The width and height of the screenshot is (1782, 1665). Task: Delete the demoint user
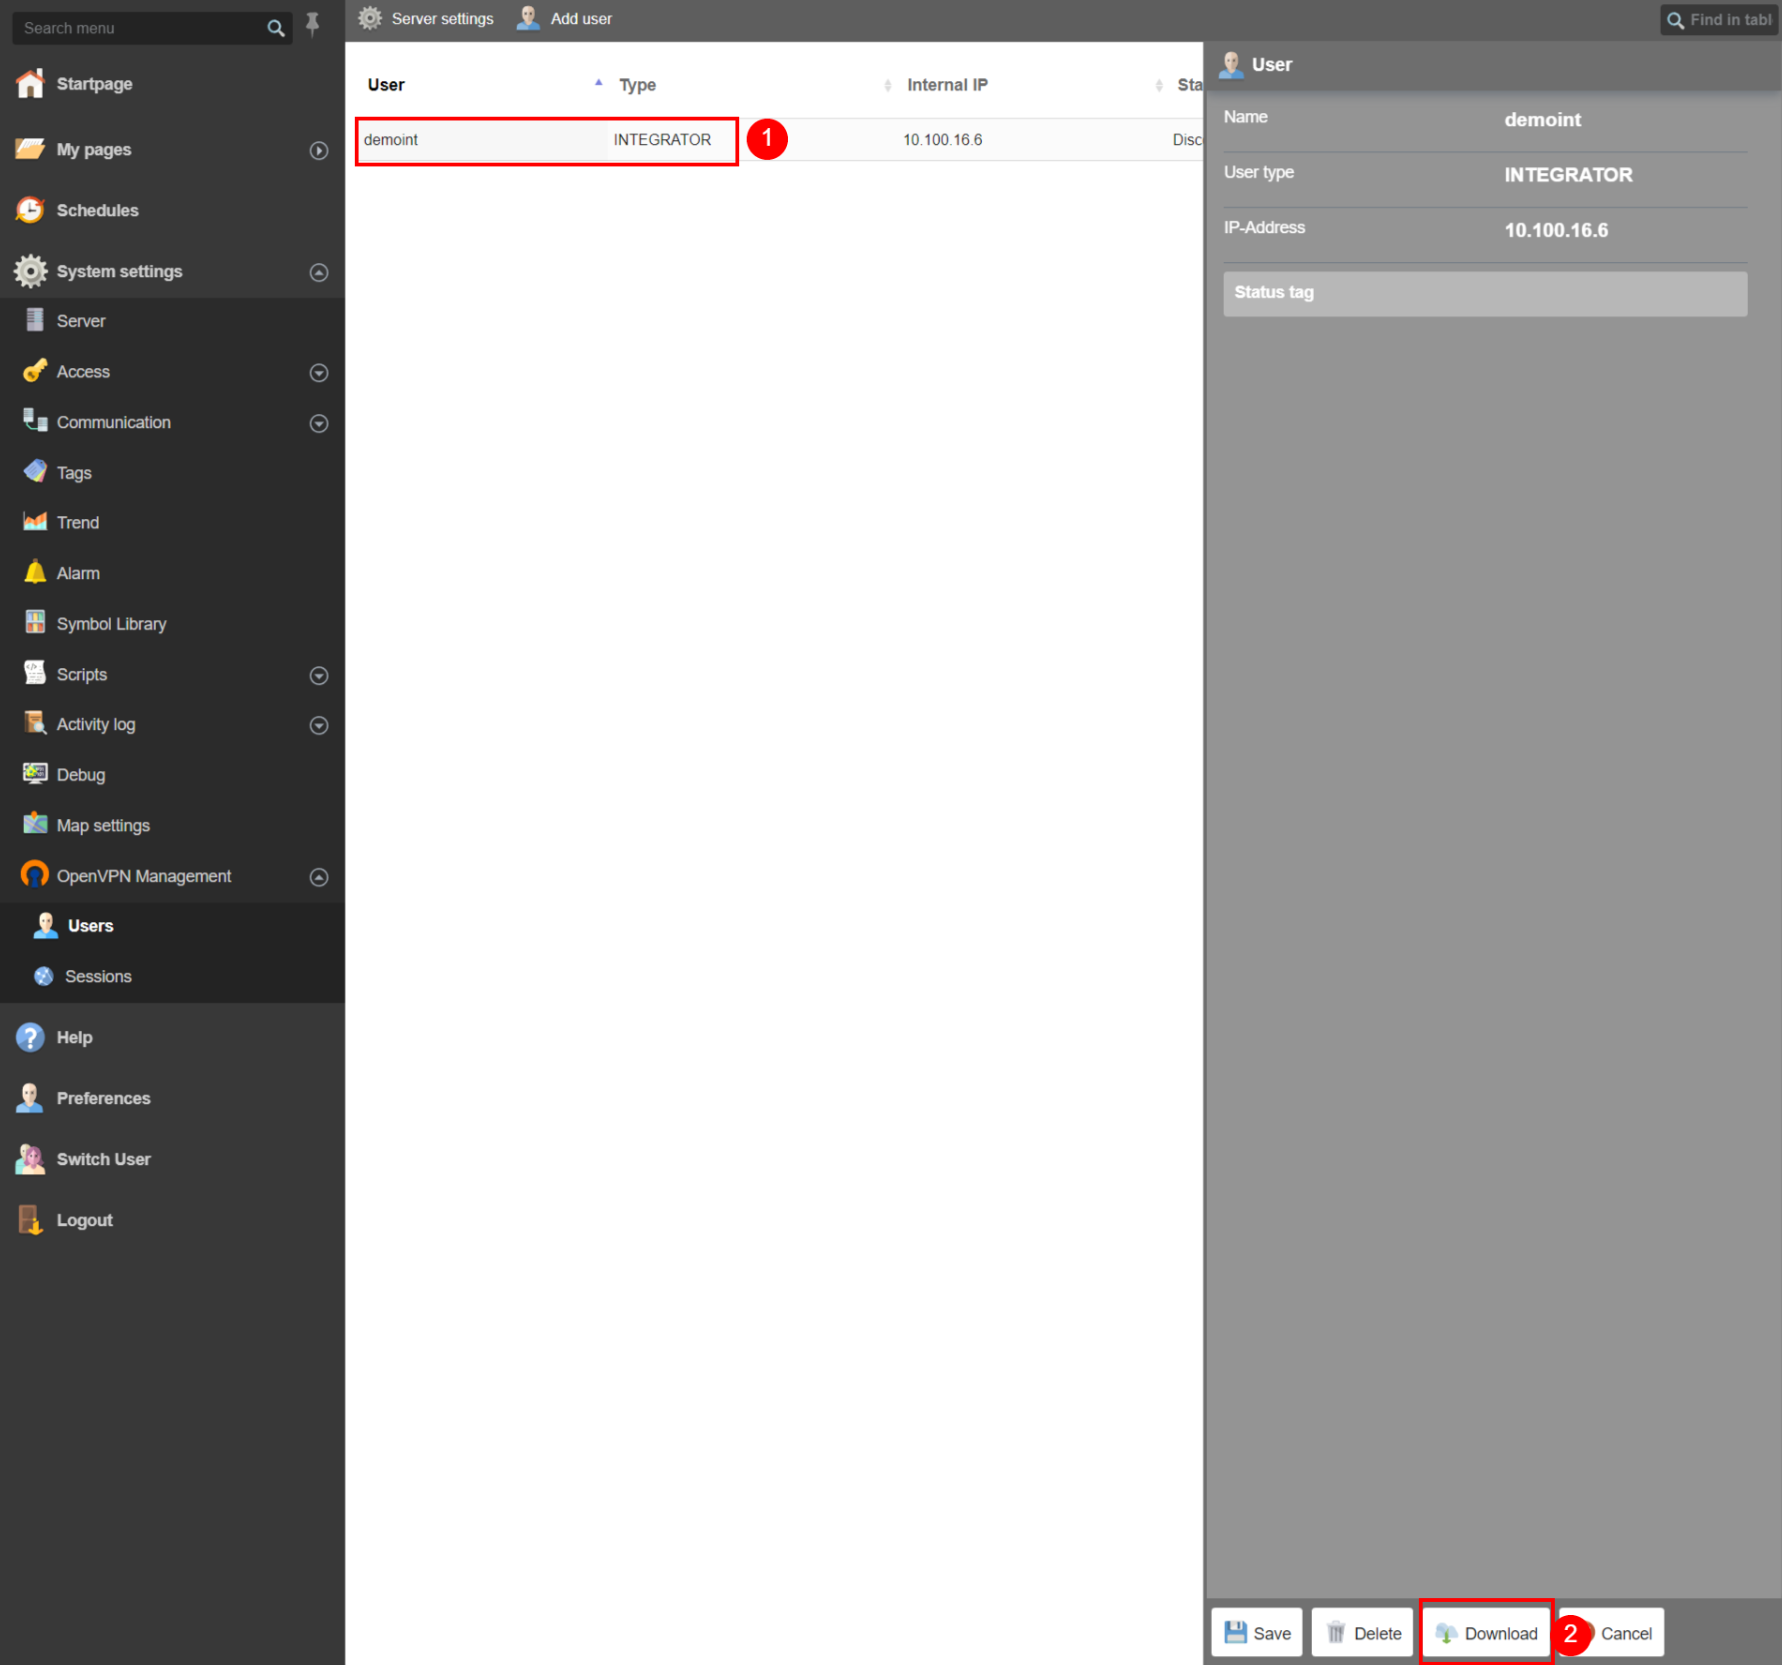click(1362, 1633)
